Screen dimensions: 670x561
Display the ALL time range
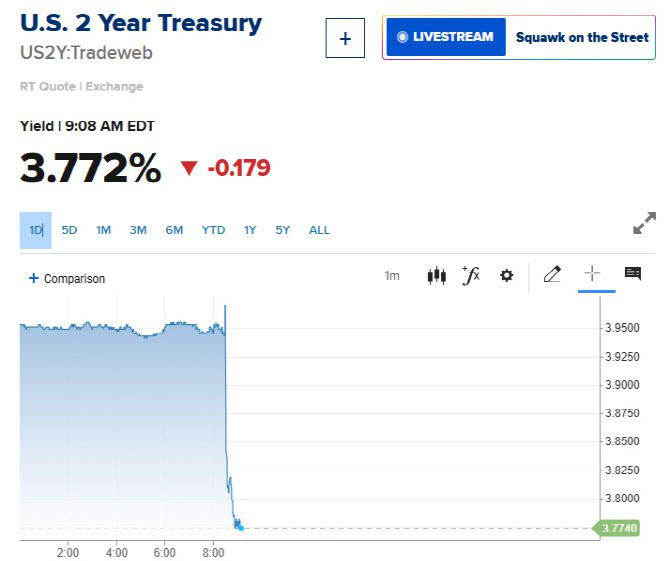(319, 230)
